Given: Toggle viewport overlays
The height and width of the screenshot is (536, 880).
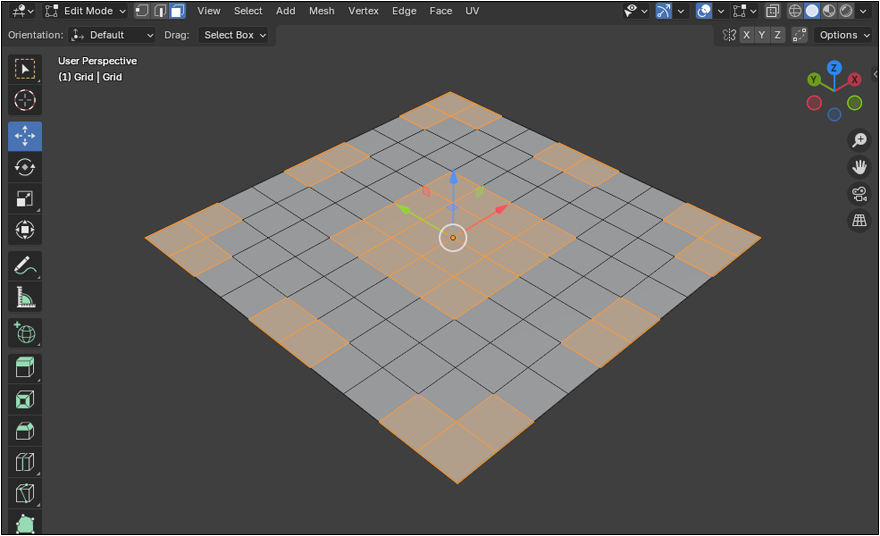Looking at the screenshot, I should pyautogui.click(x=704, y=11).
